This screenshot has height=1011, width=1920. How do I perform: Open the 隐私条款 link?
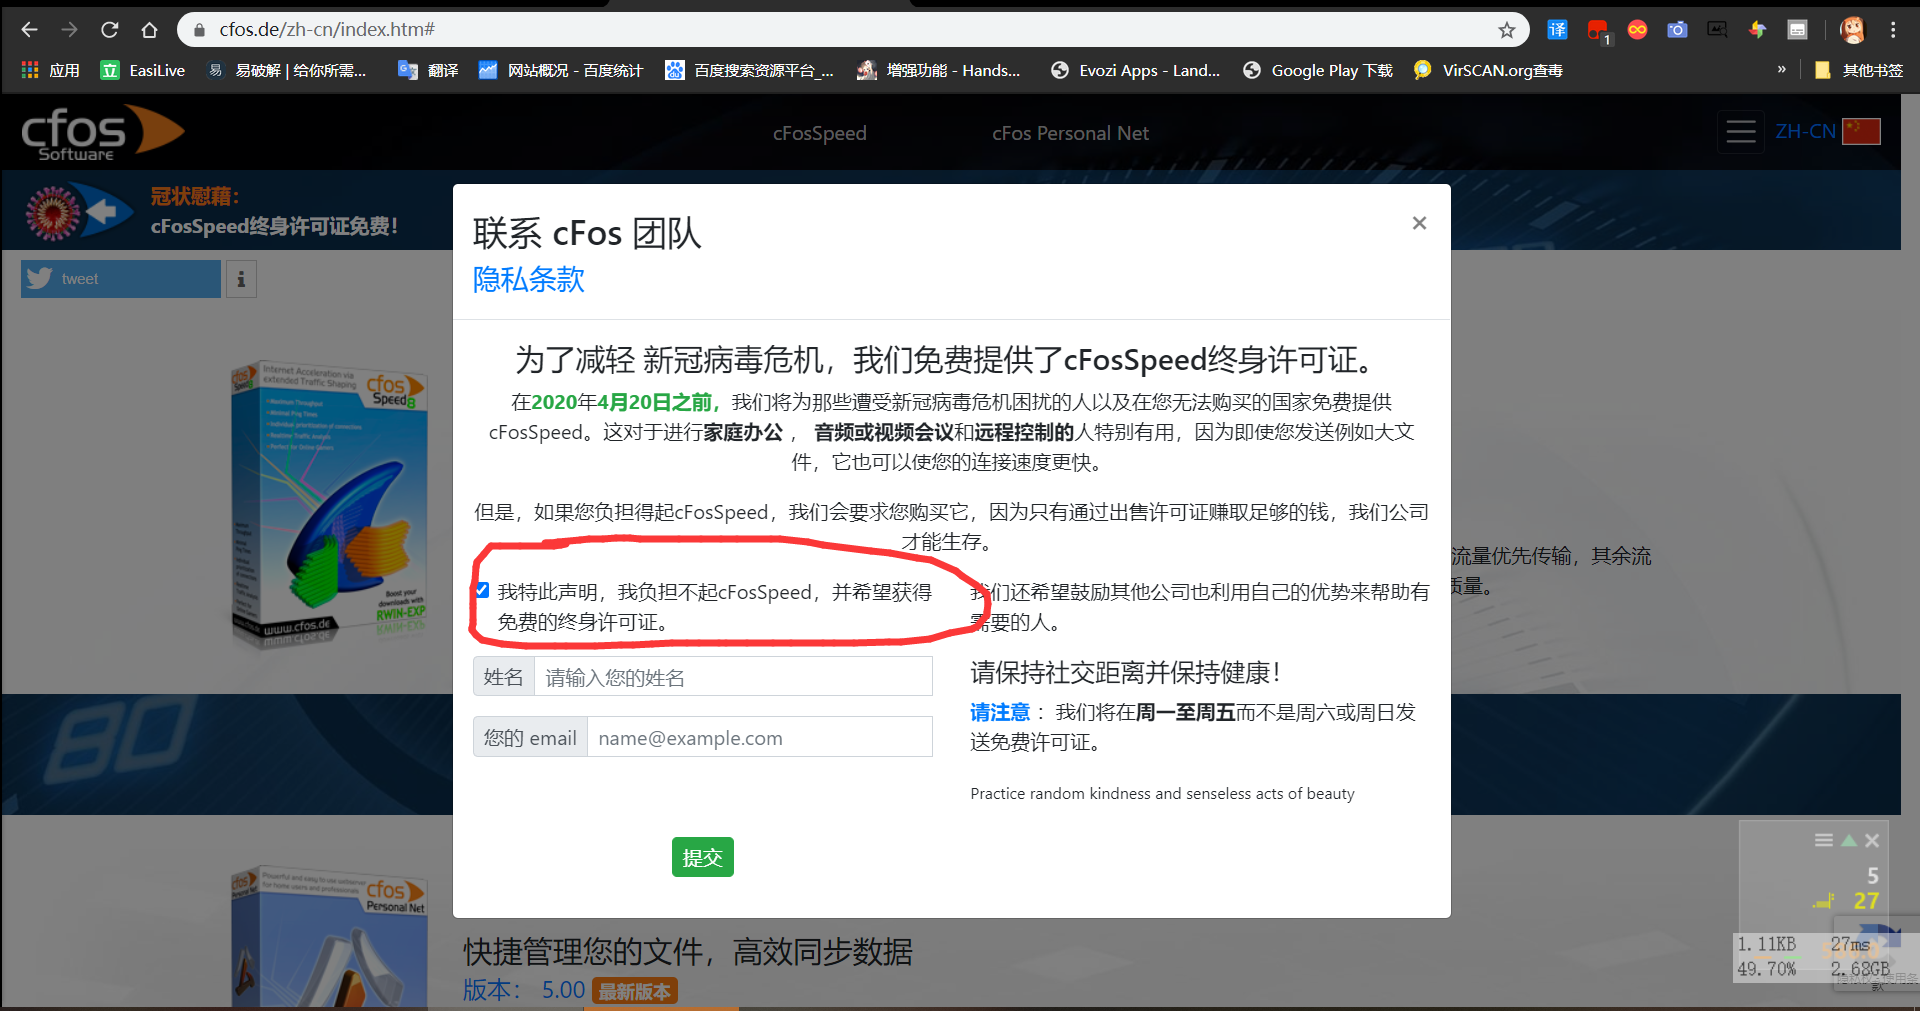point(528,279)
